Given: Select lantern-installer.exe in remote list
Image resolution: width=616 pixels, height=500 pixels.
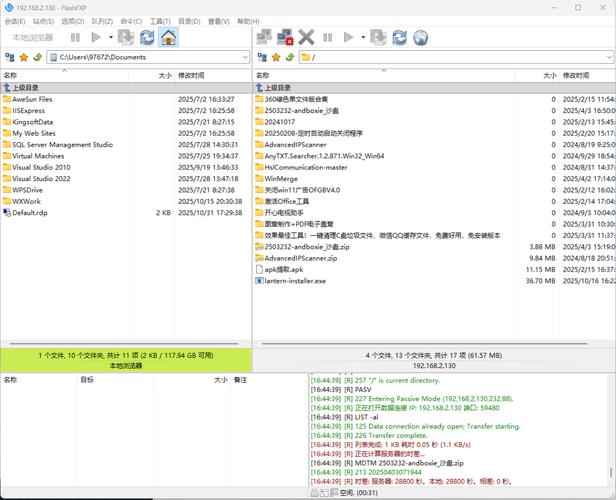Looking at the screenshot, I should tap(294, 281).
